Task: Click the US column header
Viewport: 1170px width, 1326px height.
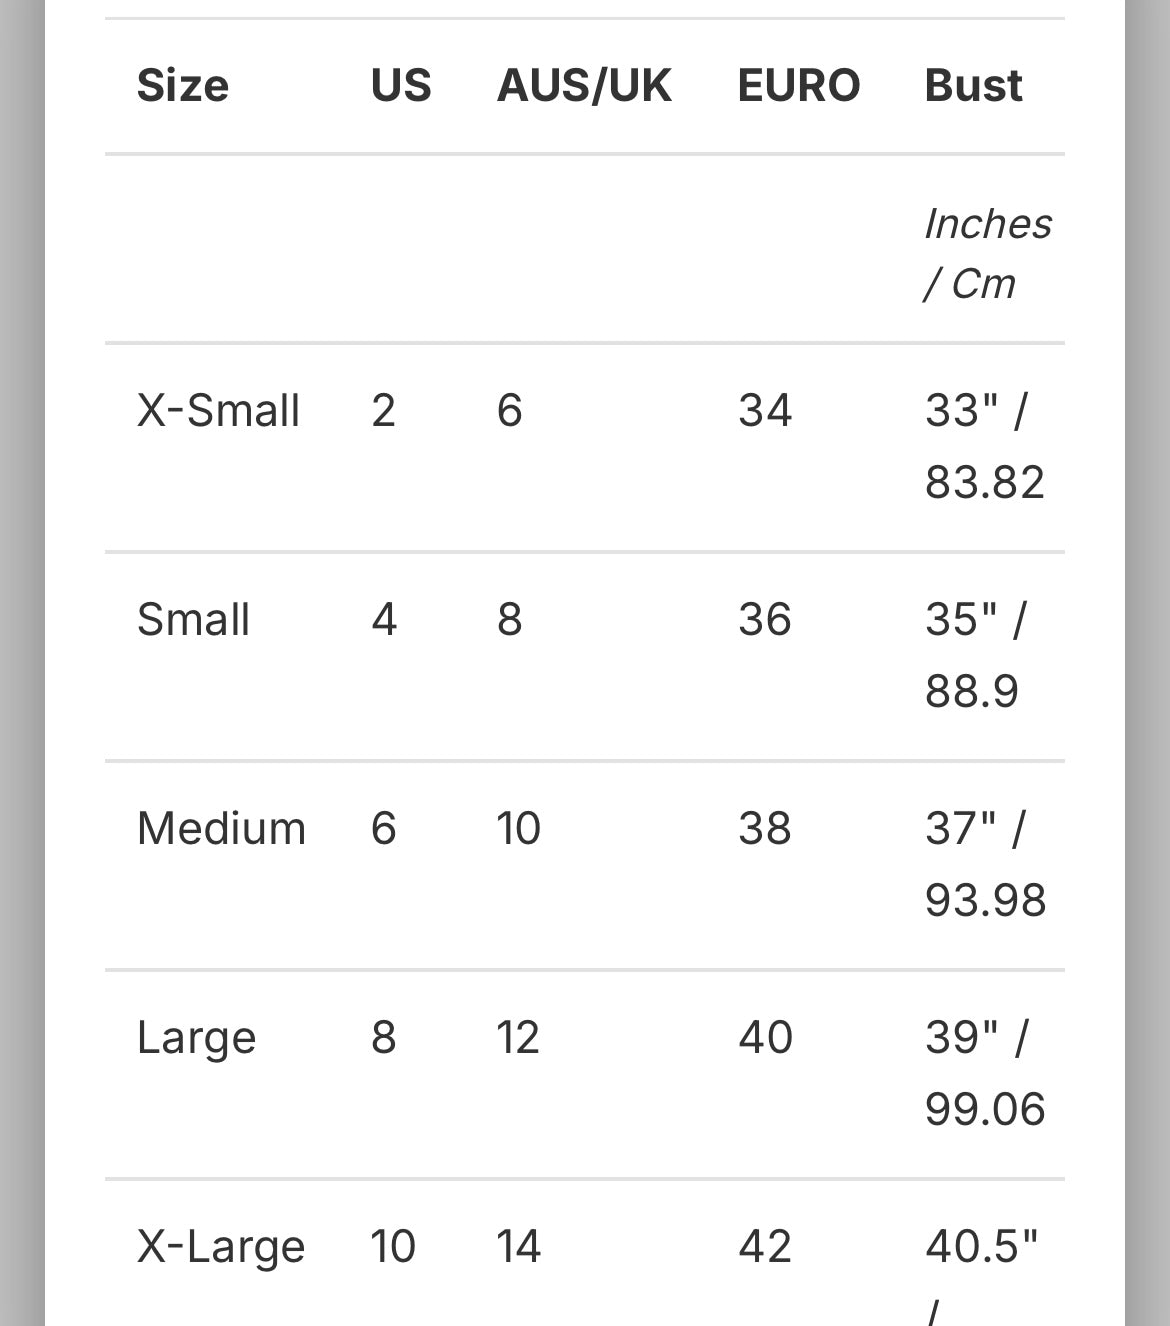Action: click(x=401, y=86)
